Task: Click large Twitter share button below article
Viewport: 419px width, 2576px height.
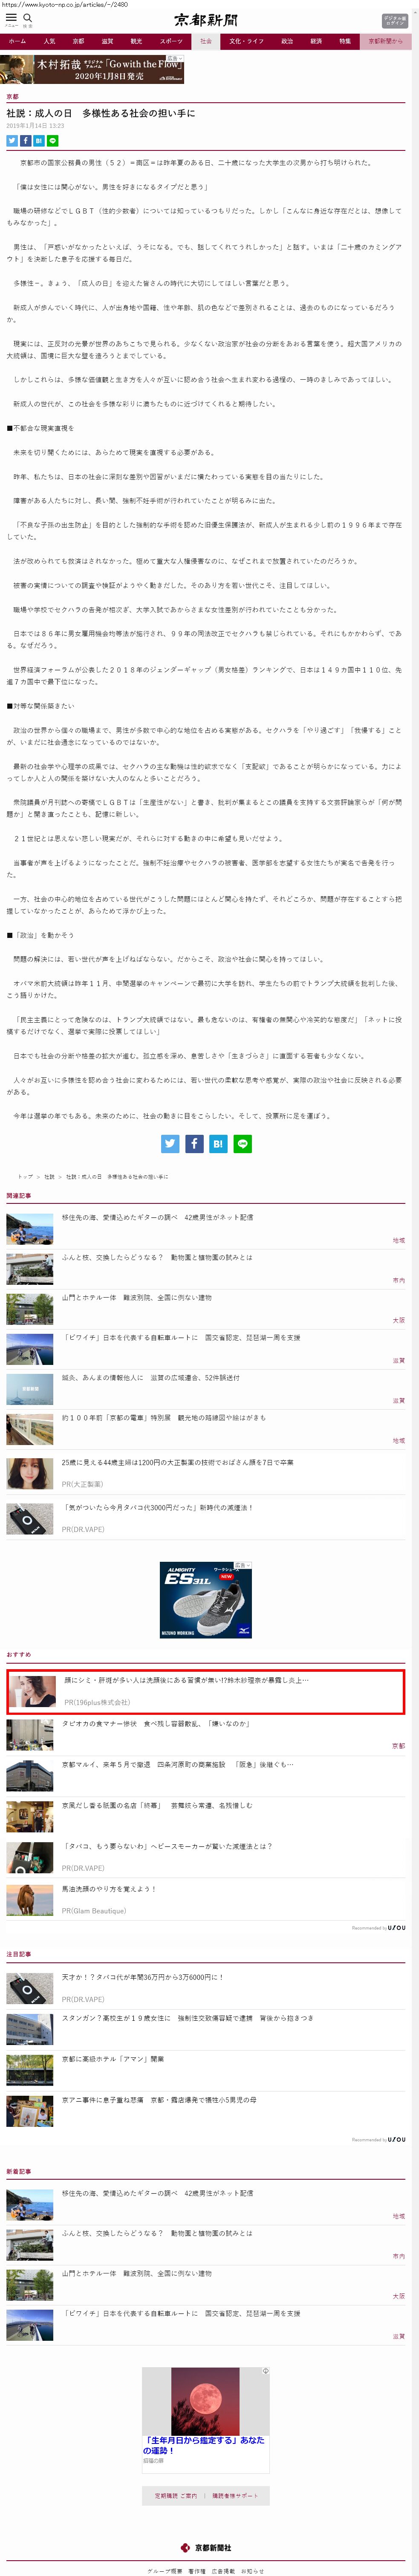Action: pos(170,1143)
